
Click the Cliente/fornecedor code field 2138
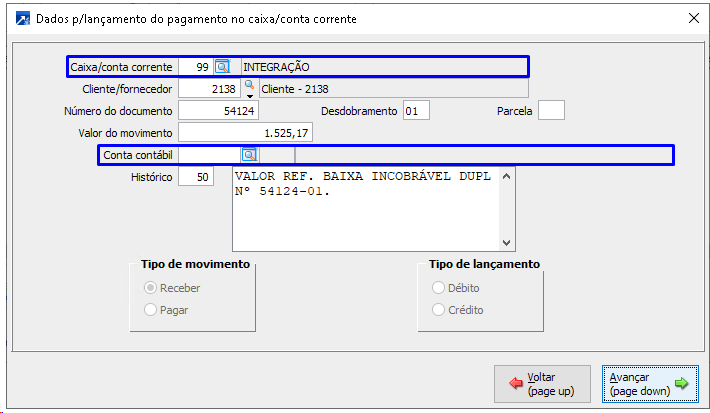click(209, 89)
